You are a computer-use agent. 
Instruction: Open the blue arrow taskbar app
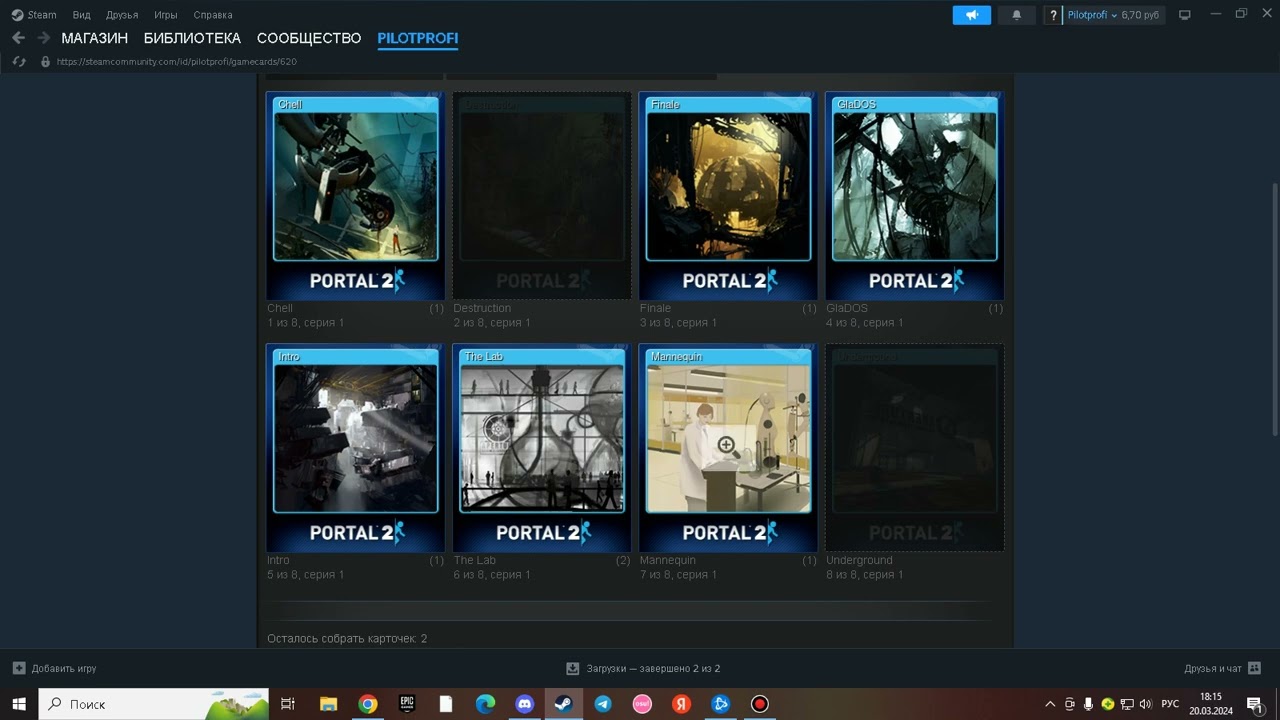720,704
